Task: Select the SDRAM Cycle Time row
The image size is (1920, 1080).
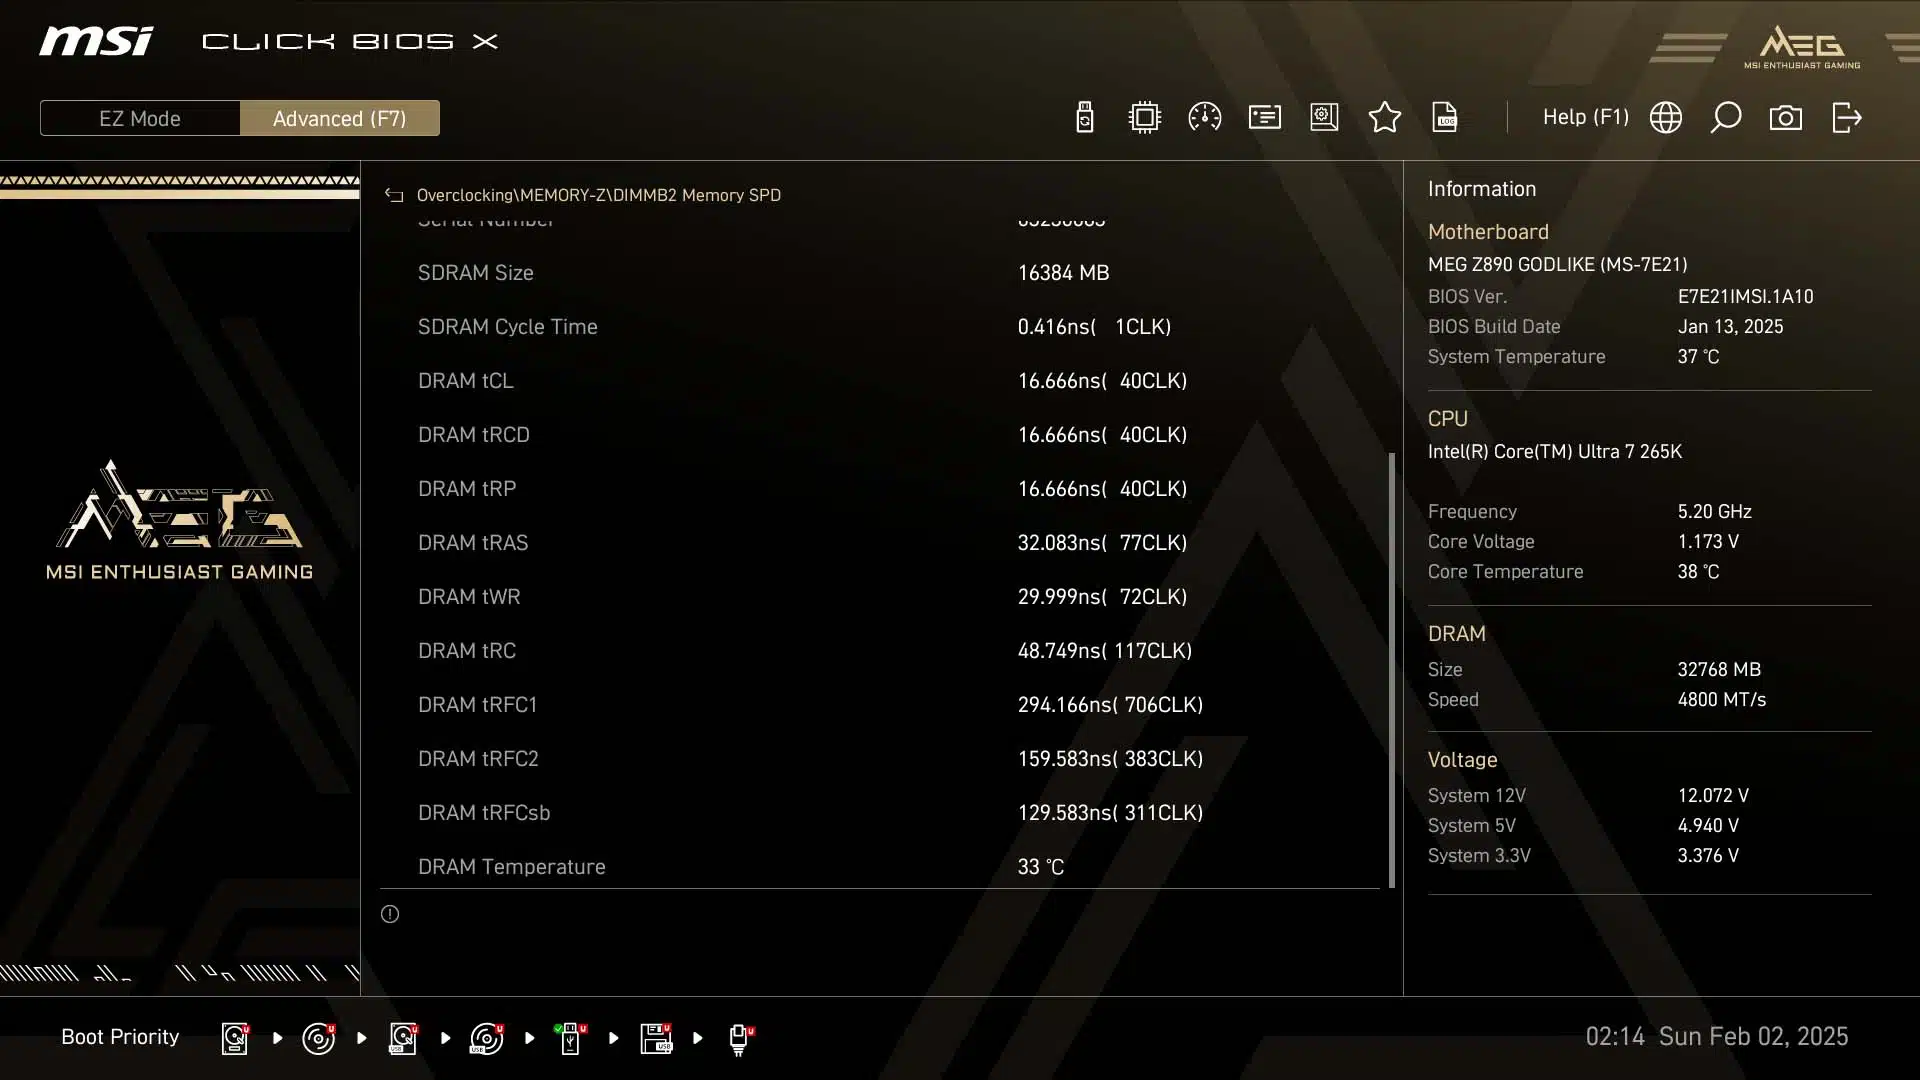Action: point(880,327)
